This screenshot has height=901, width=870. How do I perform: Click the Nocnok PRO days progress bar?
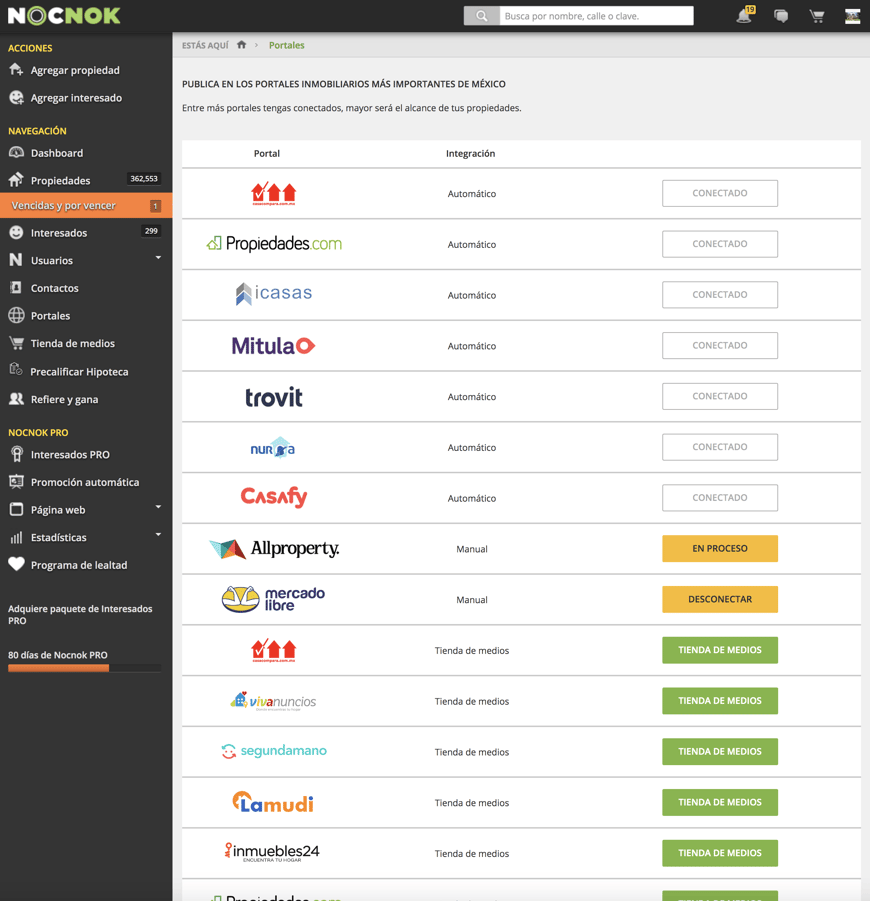[84, 668]
